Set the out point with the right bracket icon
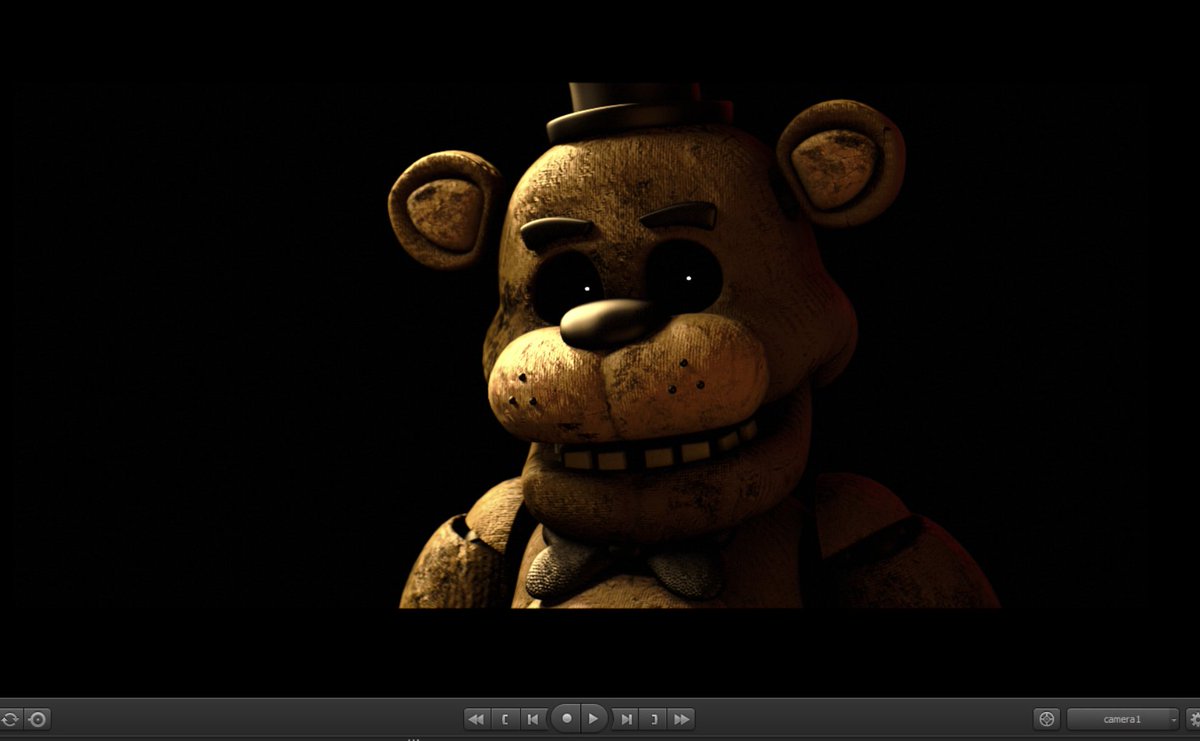Screen dimensions: 1200x741 pos(652,718)
